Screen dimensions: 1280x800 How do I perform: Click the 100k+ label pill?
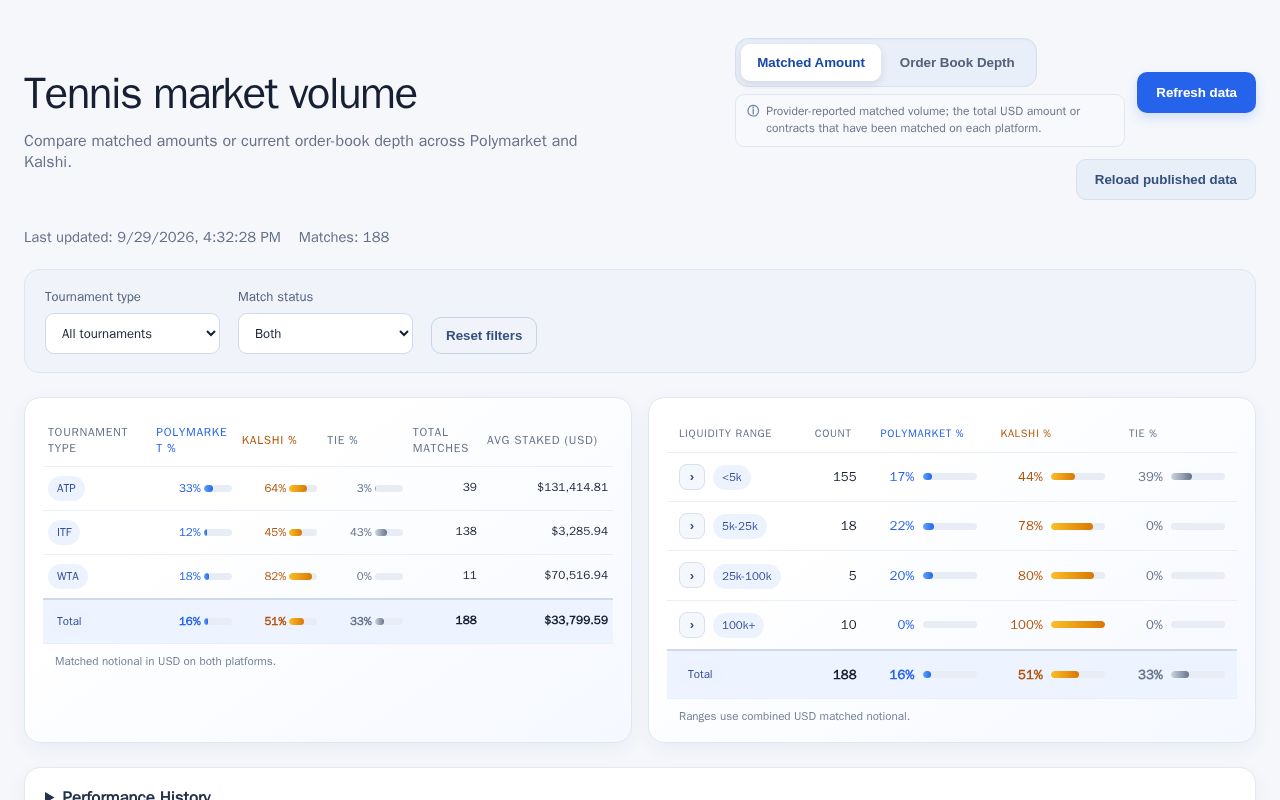click(738, 625)
